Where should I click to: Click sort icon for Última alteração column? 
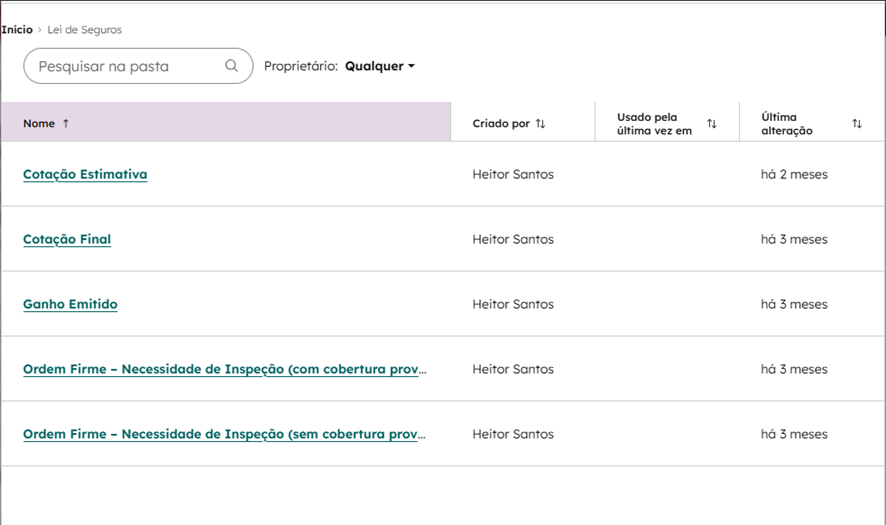coord(857,124)
